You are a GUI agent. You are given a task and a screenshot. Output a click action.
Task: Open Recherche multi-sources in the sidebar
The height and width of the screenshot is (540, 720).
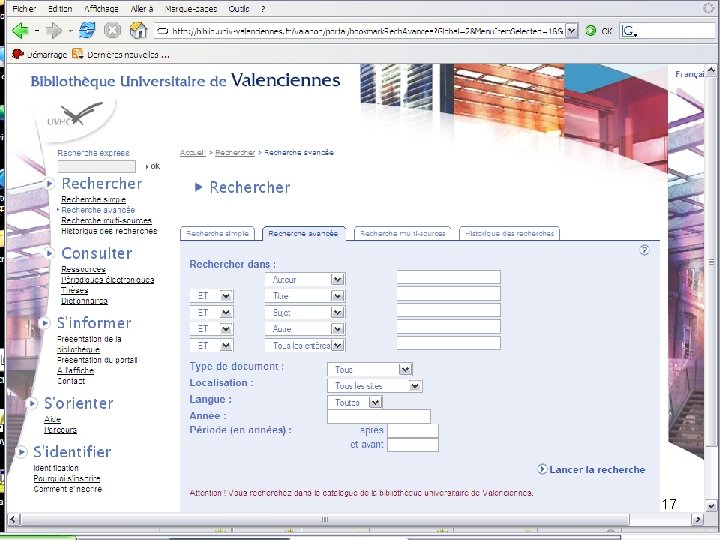(107, 220)
